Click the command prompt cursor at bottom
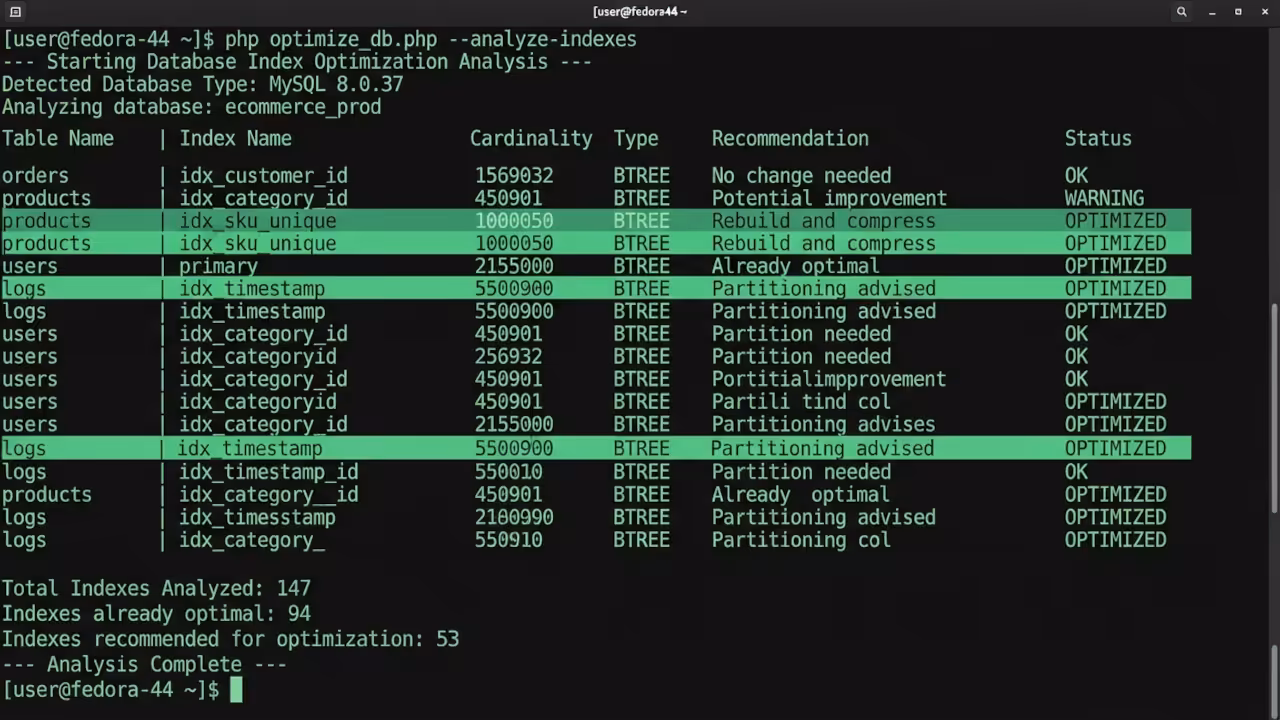This screenshot has width=1280, height=720. (236, 690)
